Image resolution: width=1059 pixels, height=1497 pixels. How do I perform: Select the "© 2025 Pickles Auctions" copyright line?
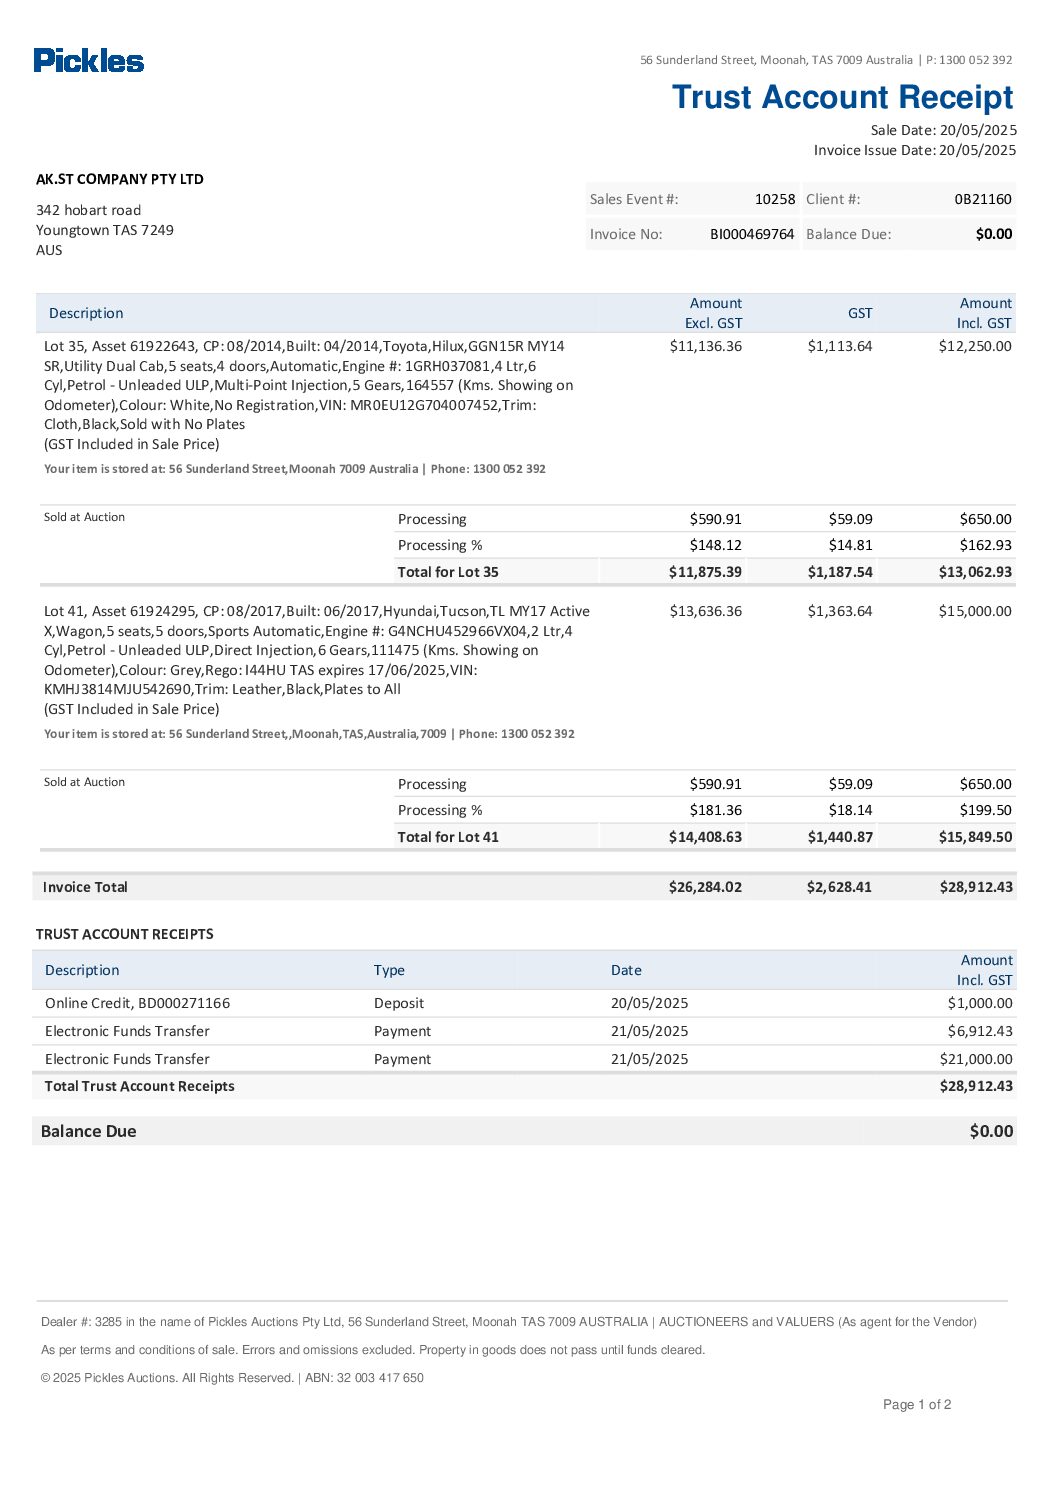(232, 1378)
